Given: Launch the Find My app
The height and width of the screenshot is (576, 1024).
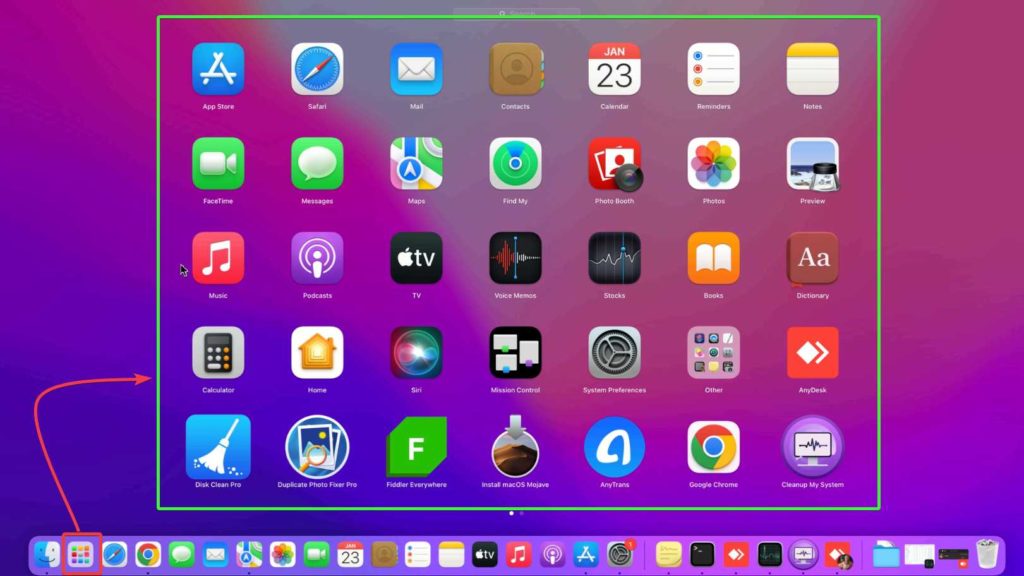Looking at the screenshot, I should point(515,164).
